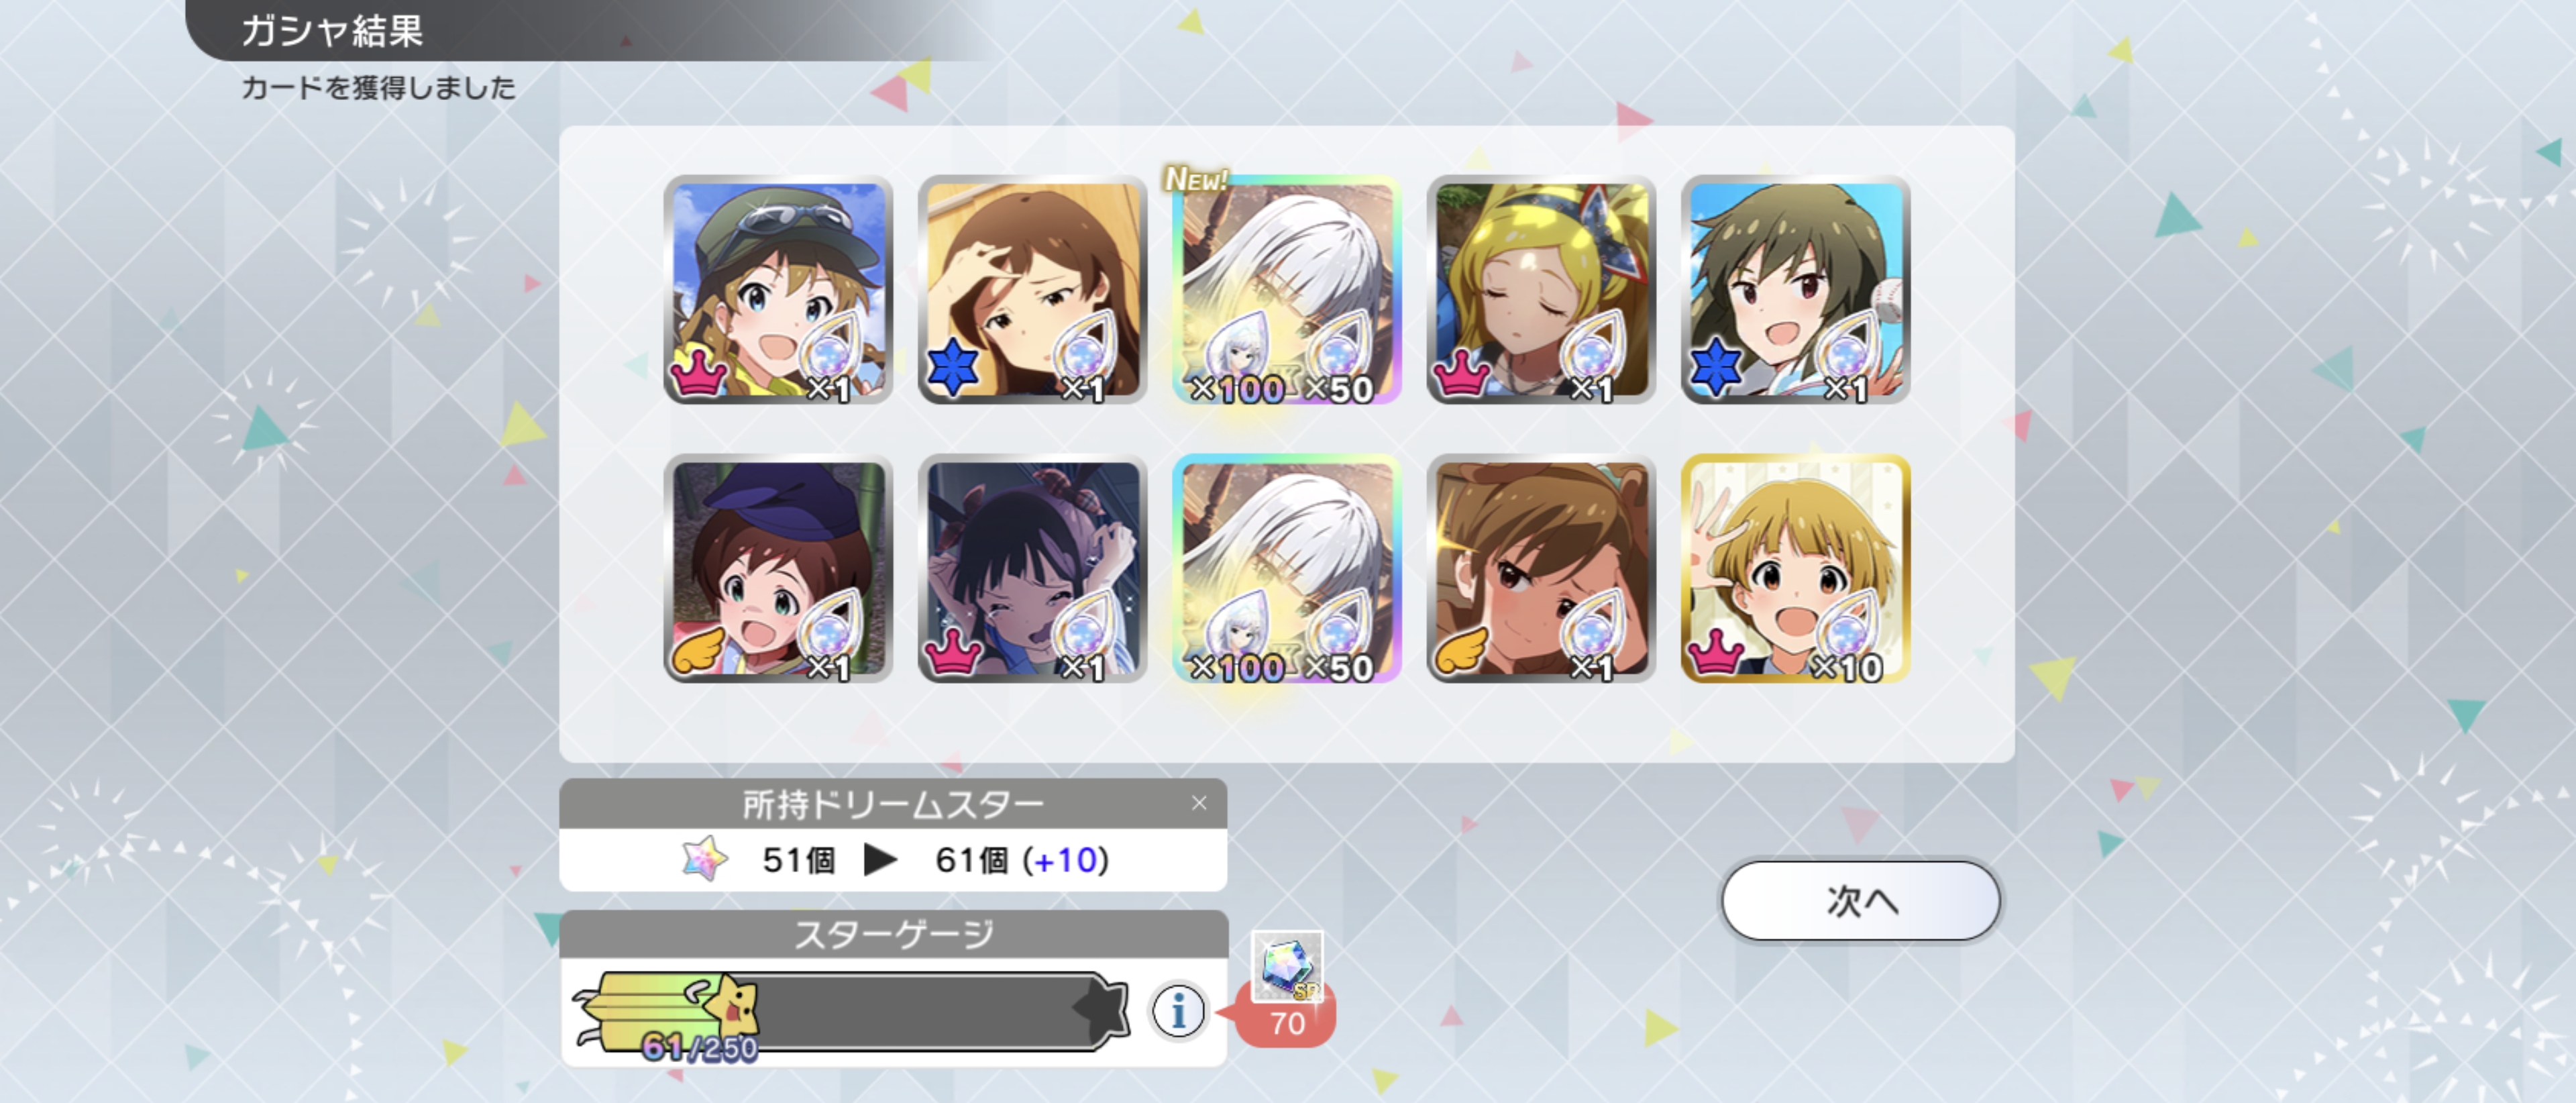
Task: Click the NEW white-haired card thumbnail
Action: click(x=1287, y=289)
